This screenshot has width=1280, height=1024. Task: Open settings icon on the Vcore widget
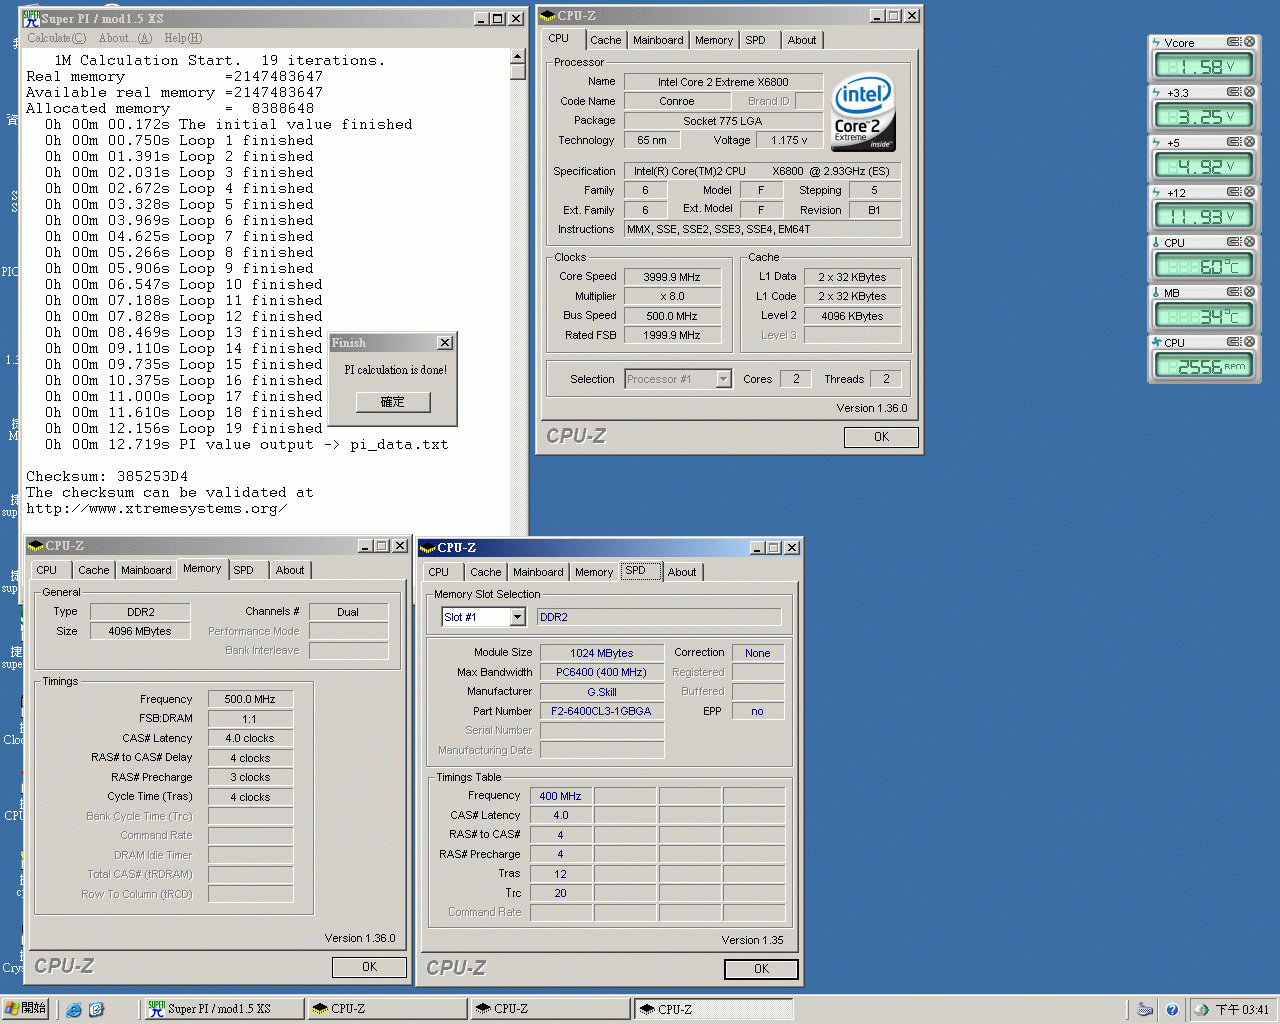click(1234, 42)
